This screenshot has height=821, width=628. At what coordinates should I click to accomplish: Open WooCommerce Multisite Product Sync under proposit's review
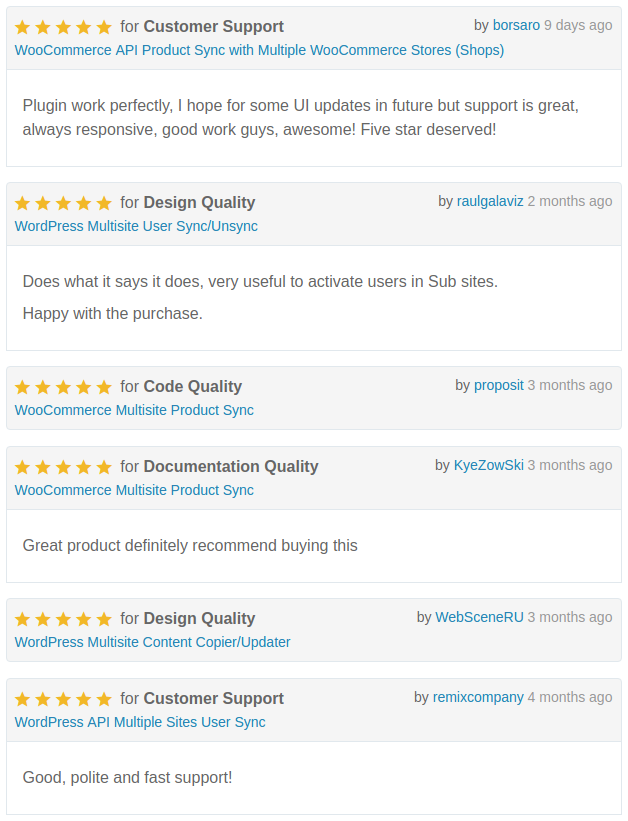(x=134, y=410)
